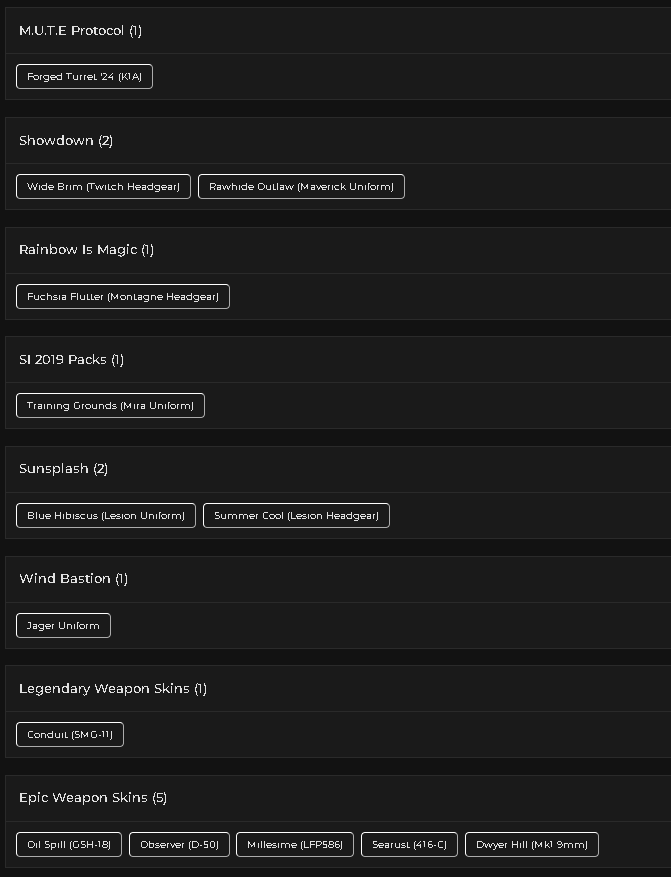Click the Conduit (SMG-11) skin tag
671x877 pixels.
pos(70,734)
